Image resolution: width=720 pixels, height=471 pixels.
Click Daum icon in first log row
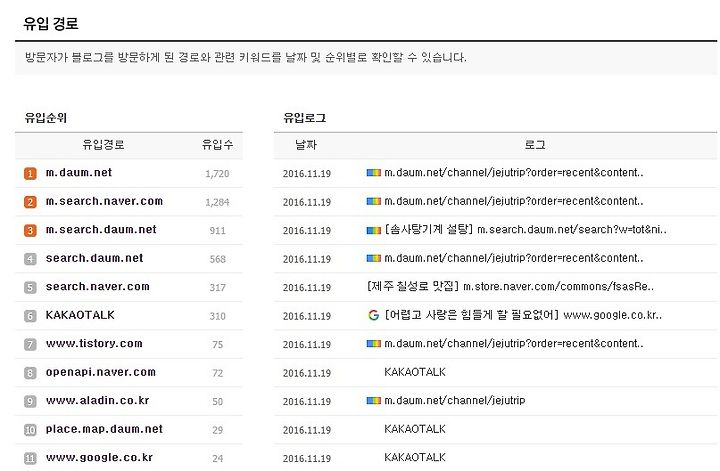tap(374, 173)
